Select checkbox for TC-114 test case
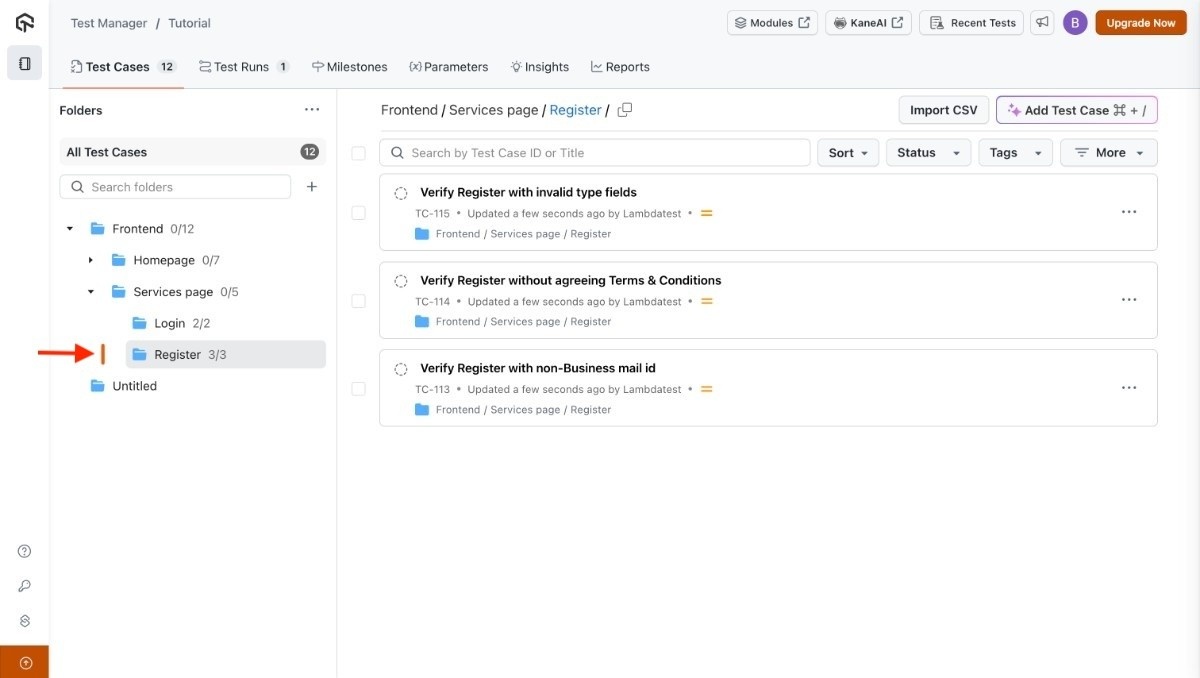Screen dimensions: 1200x678 tap(358, 301)
